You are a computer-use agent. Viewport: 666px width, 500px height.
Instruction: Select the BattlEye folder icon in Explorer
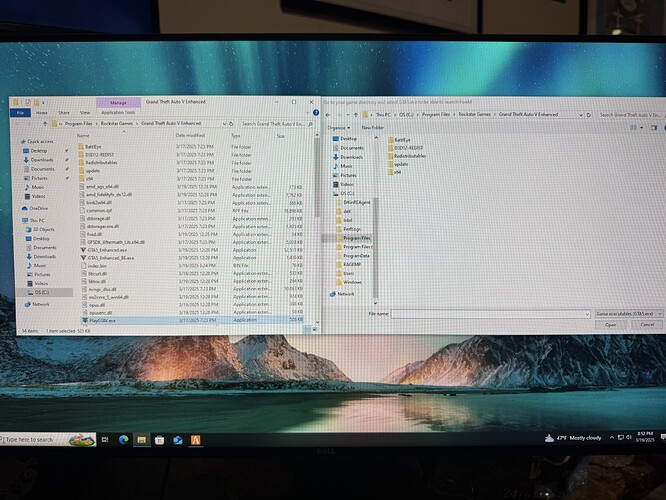click(x=81, y=147)
